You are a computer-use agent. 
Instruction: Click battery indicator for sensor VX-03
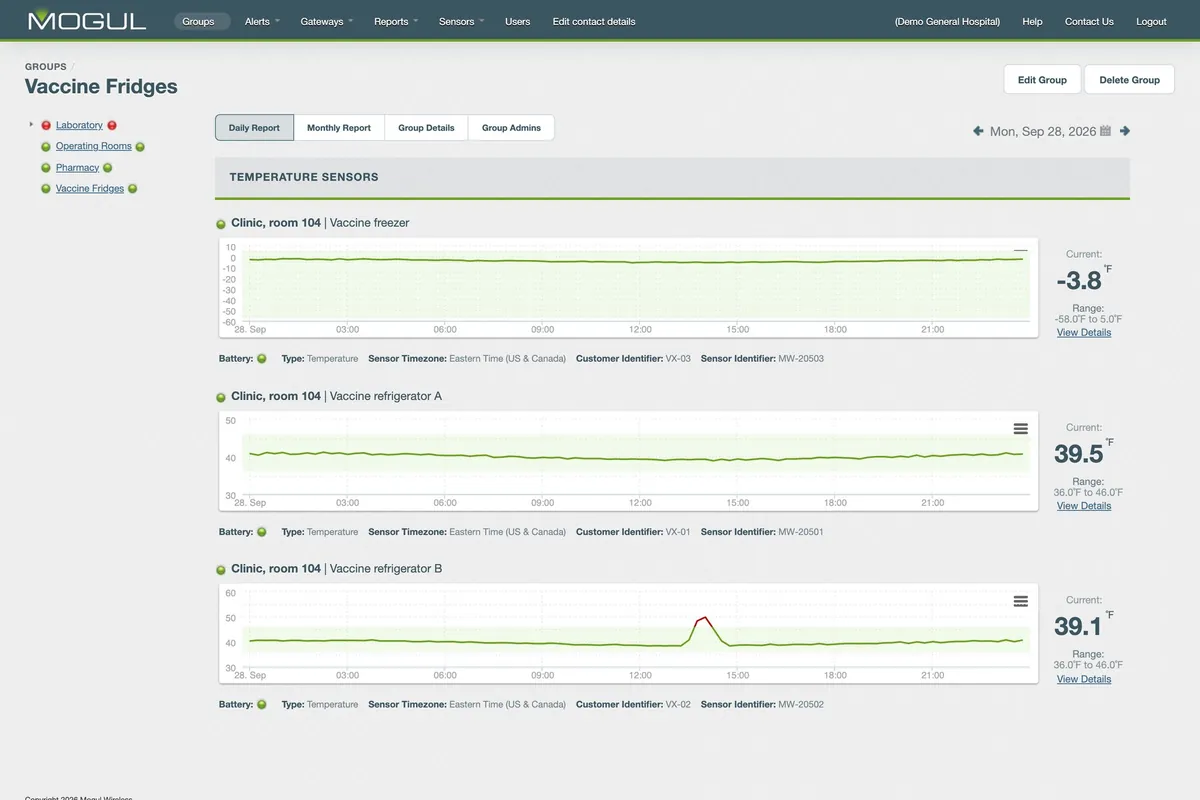(262, 358)
